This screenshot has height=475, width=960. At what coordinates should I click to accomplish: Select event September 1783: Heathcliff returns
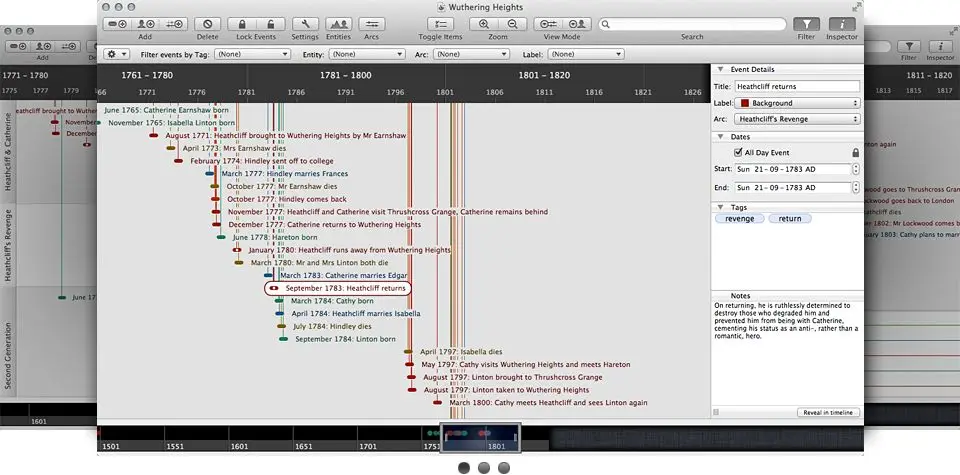pos(338,288)
